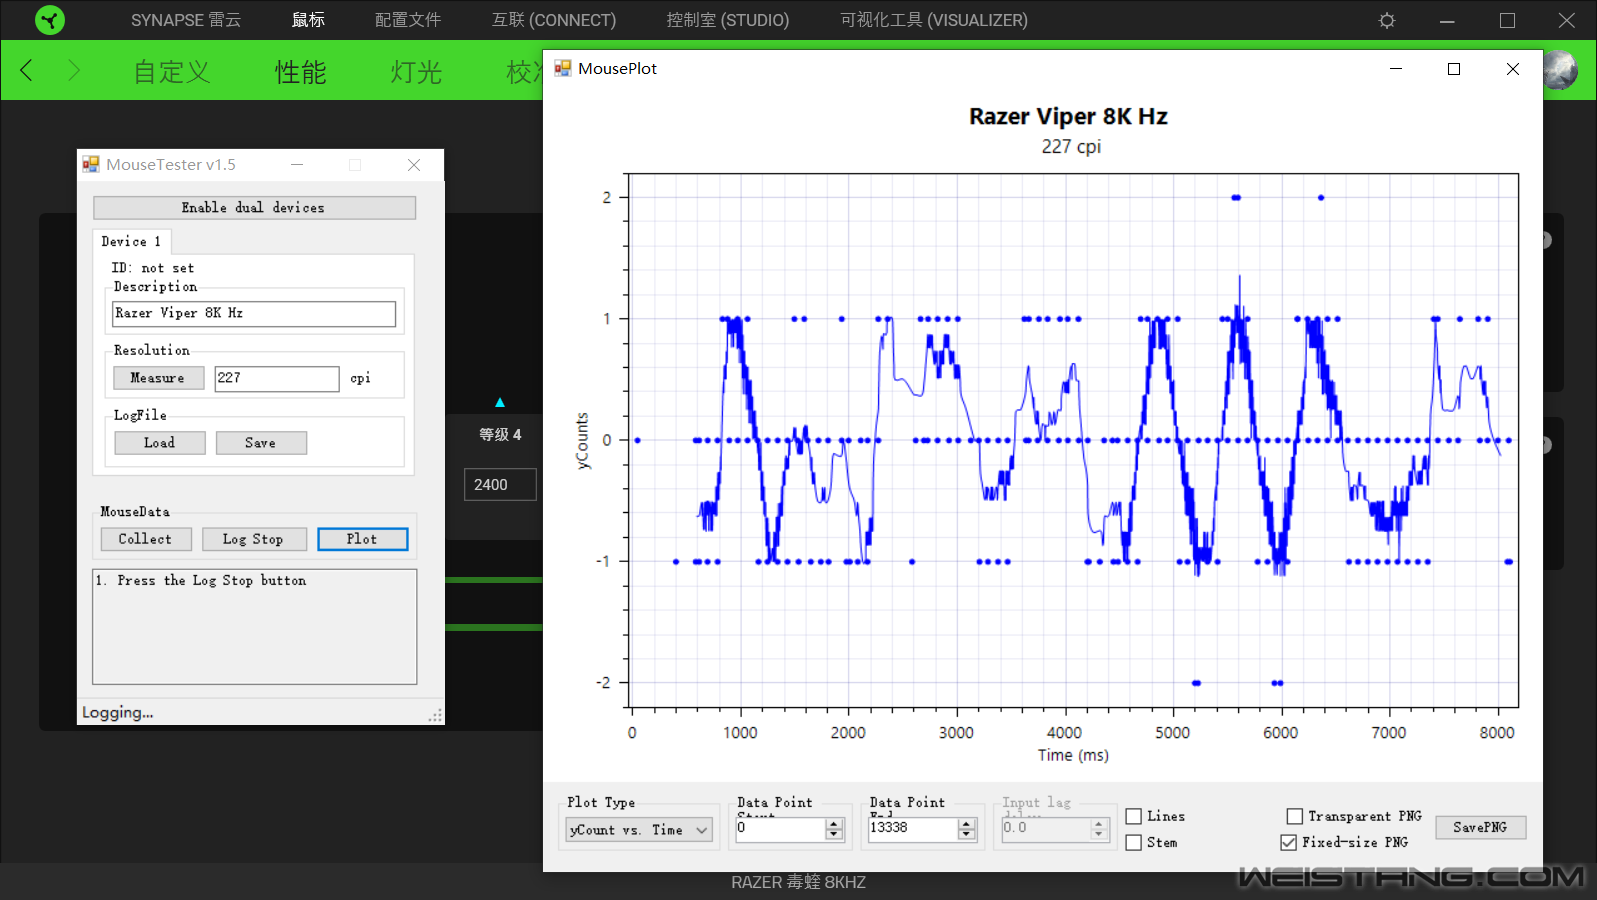
Task: Maximize the MousePlot window
Action: (1454, 68)
